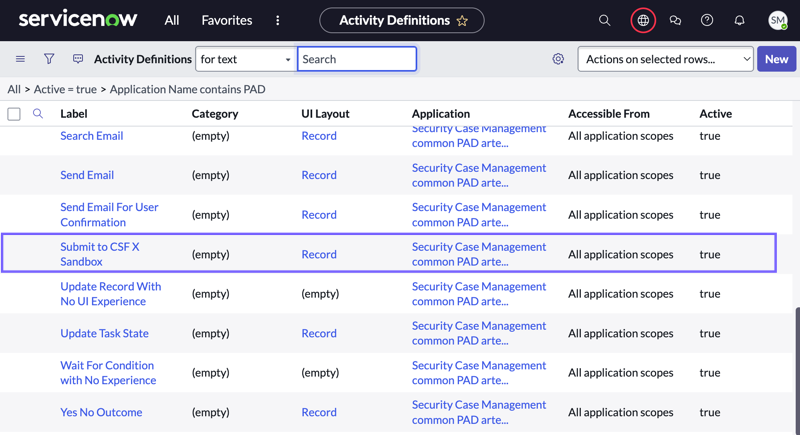Screen dimensions: 800x435
Task: Click Record layout in Send Email row
Action: 319,175
